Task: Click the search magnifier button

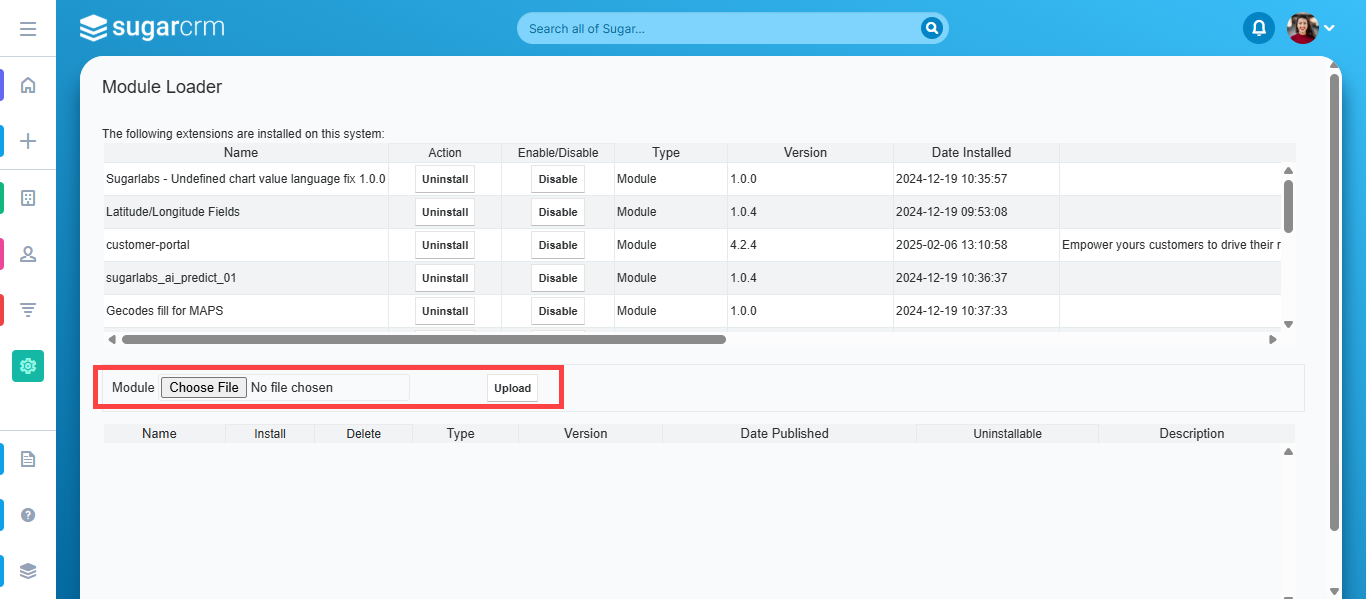Action: [932, 28]
